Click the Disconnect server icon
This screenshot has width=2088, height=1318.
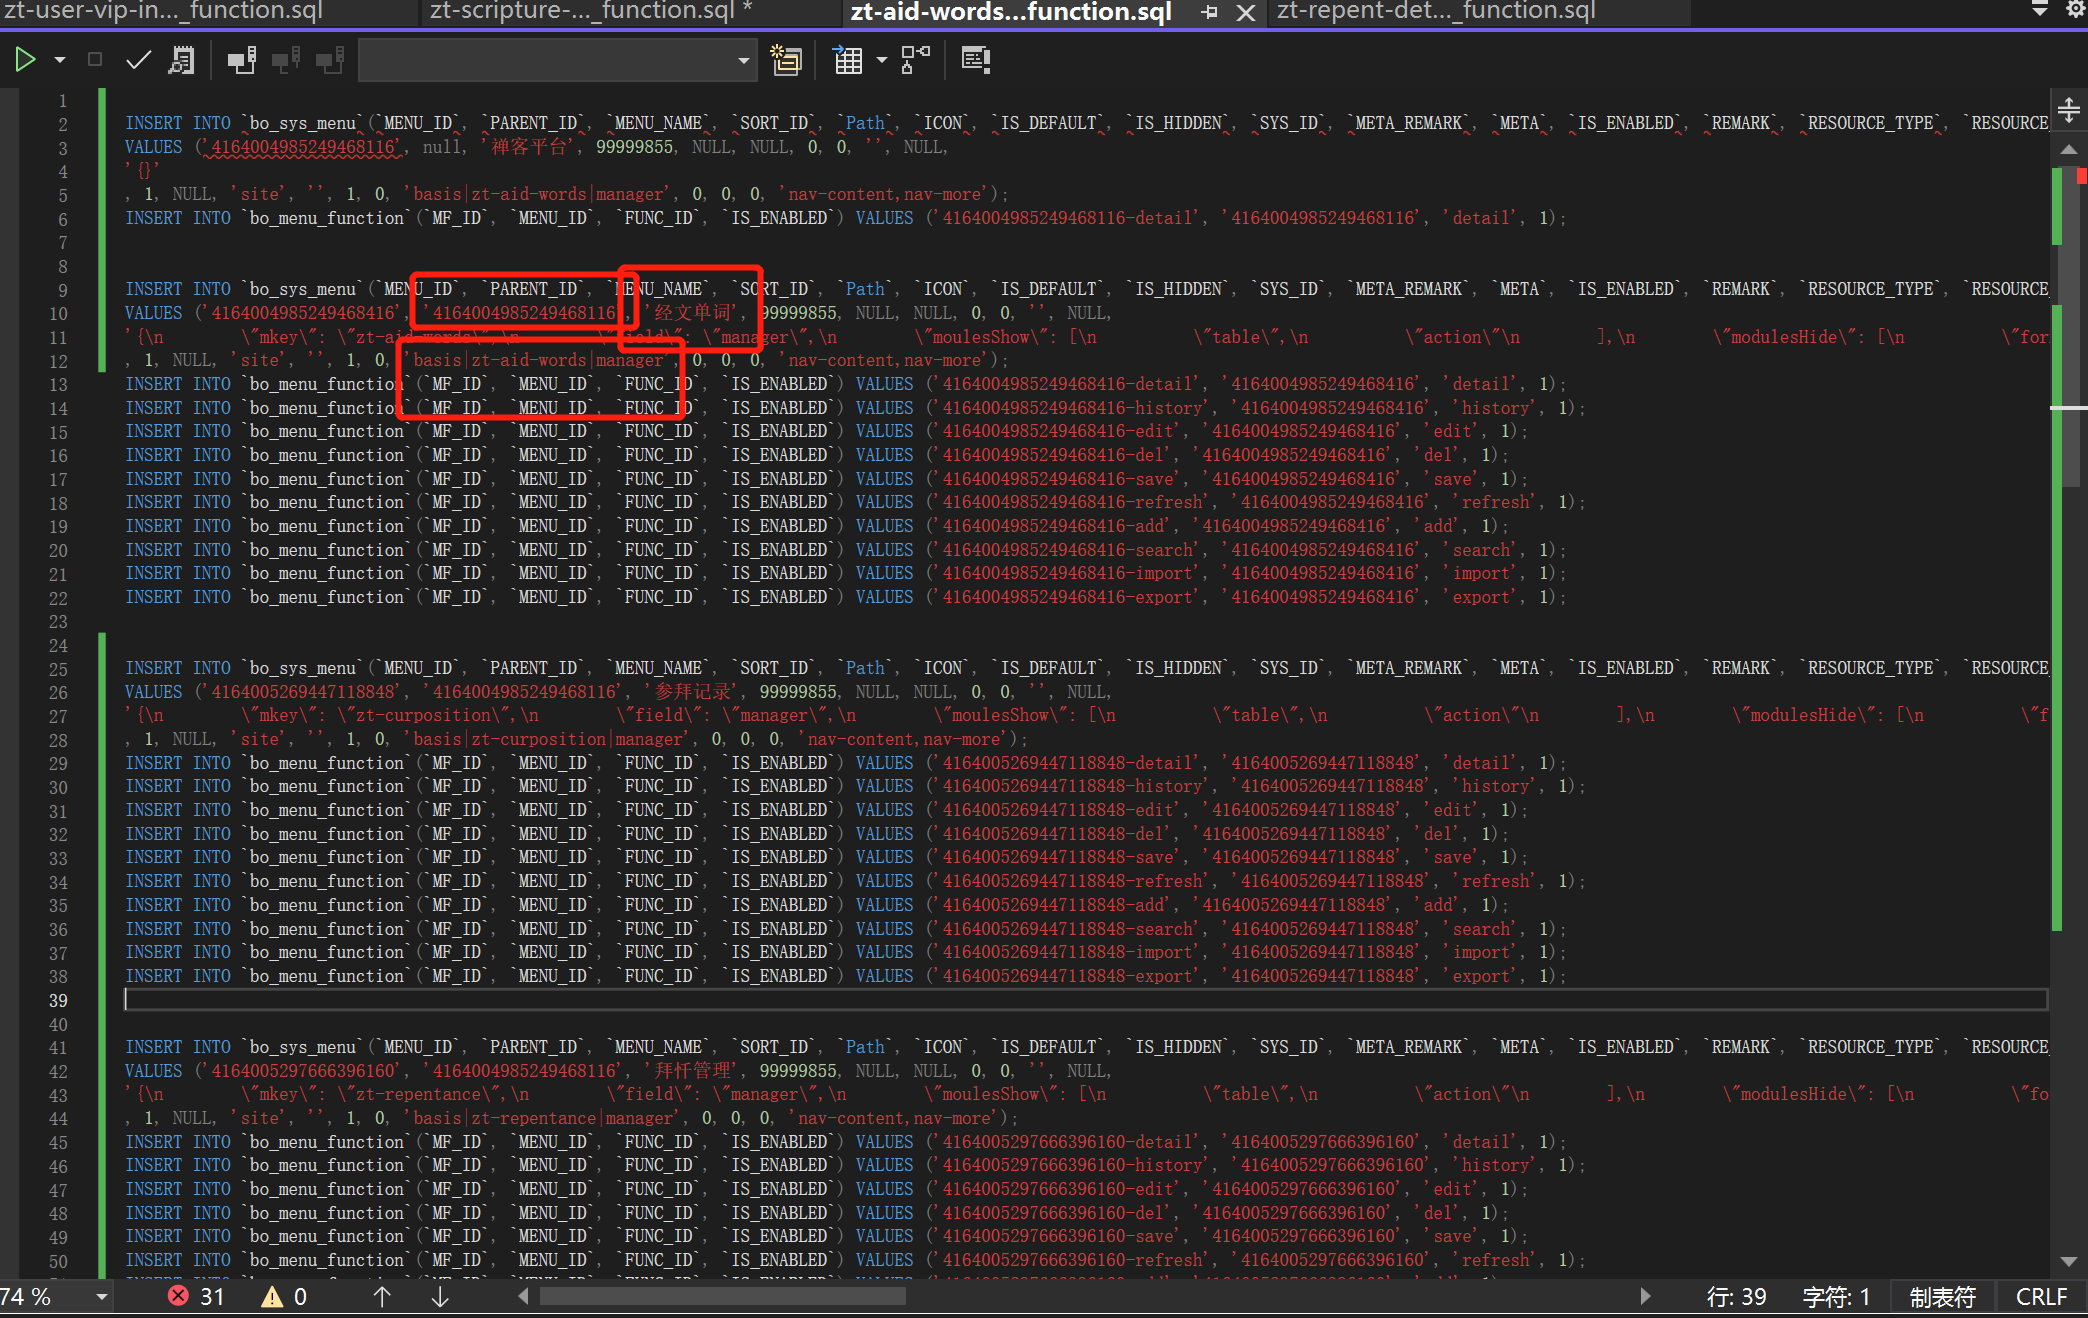tap(286, 60)
